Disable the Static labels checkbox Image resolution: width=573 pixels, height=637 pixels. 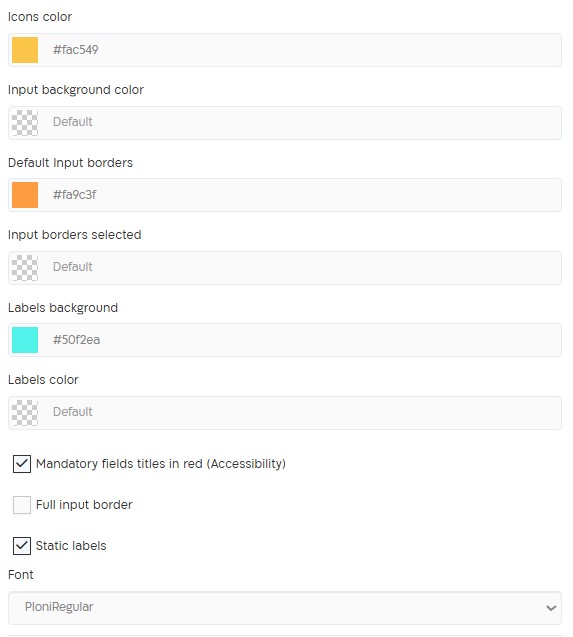pyautogui.click(x=22, y=546)
